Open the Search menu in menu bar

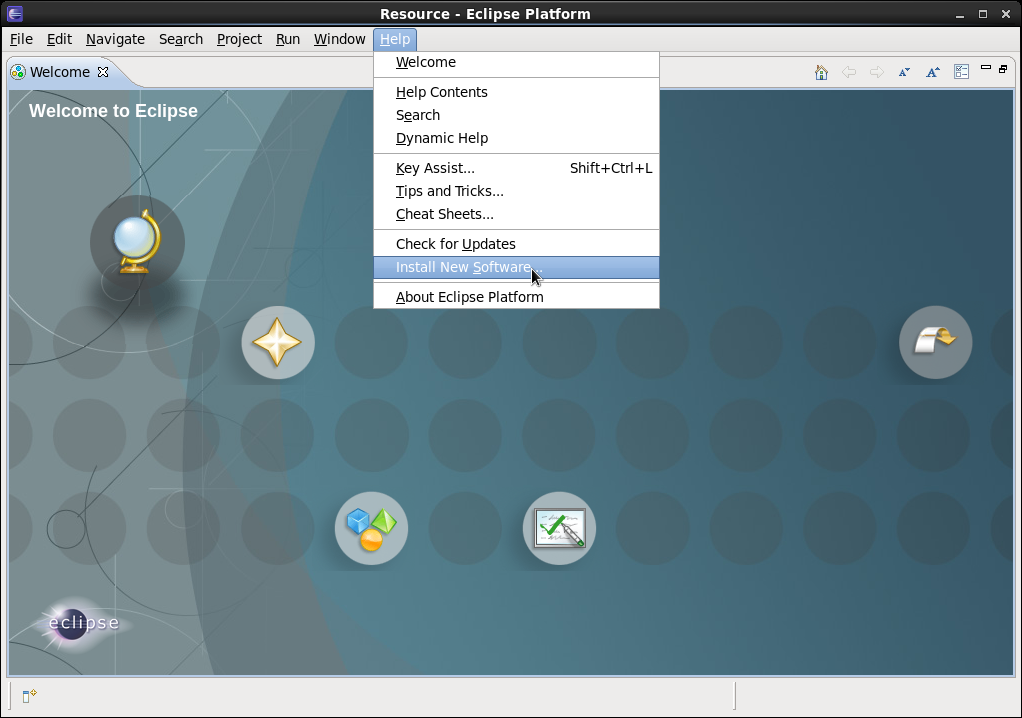[181, 39]
